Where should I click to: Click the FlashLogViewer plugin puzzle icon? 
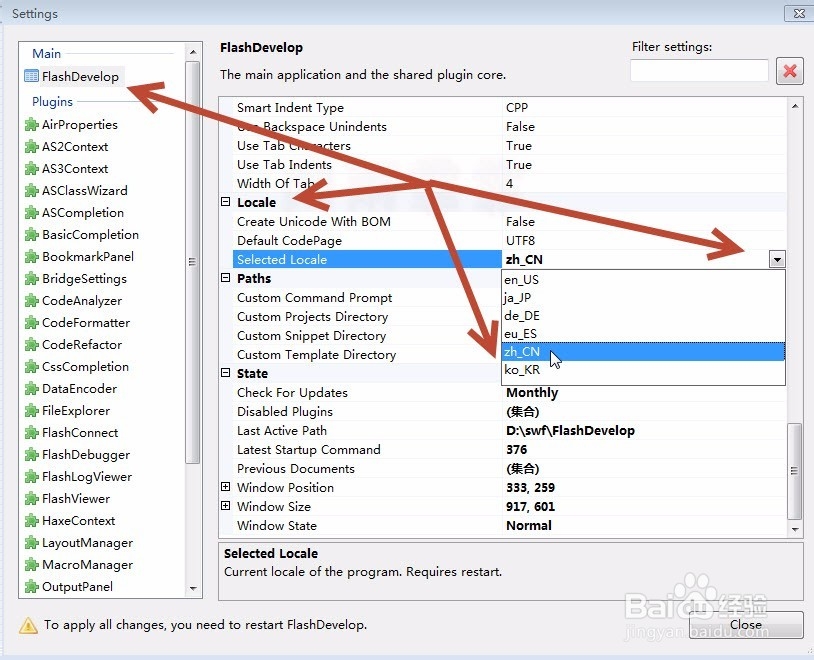tap(32, 477)
